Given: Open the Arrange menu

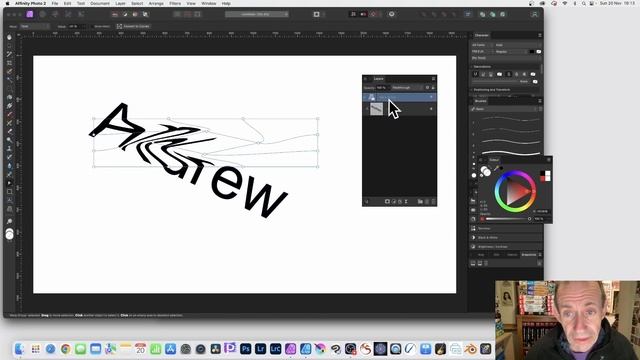Looking at the screenshot, I should pos(156,3).
